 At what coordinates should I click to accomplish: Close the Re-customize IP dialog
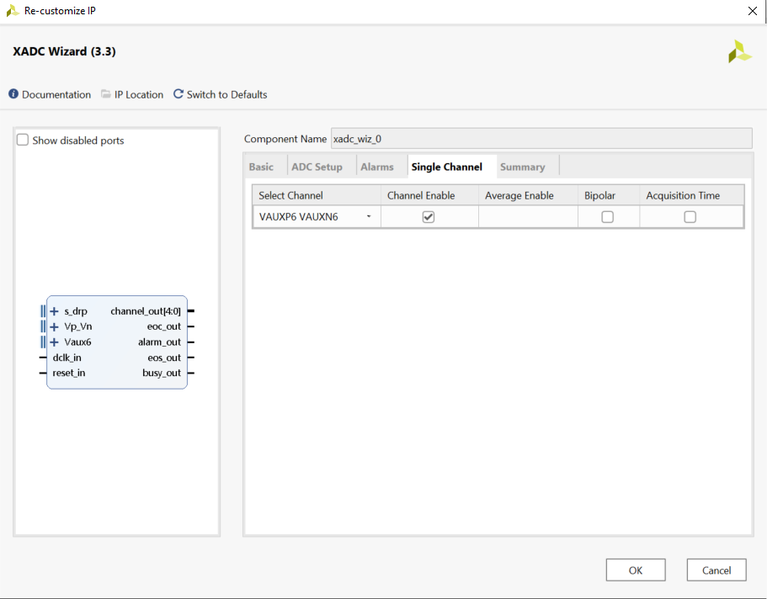point(752,11)
